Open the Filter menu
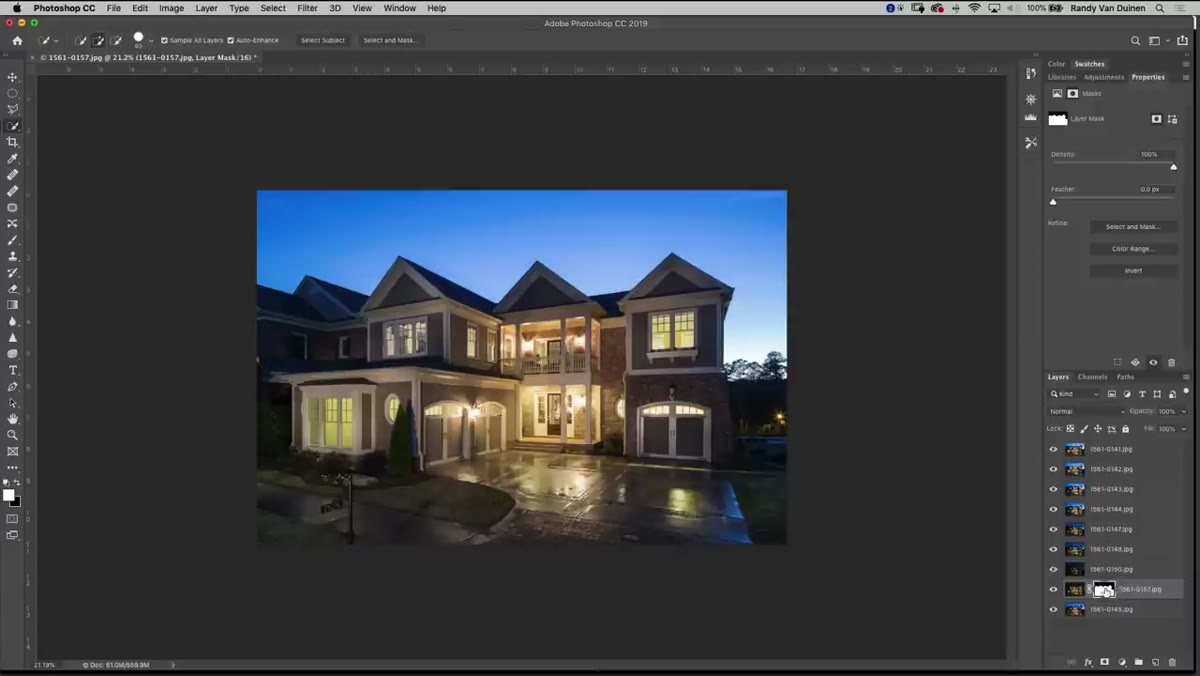1200x676 pixels. (307, 8)
